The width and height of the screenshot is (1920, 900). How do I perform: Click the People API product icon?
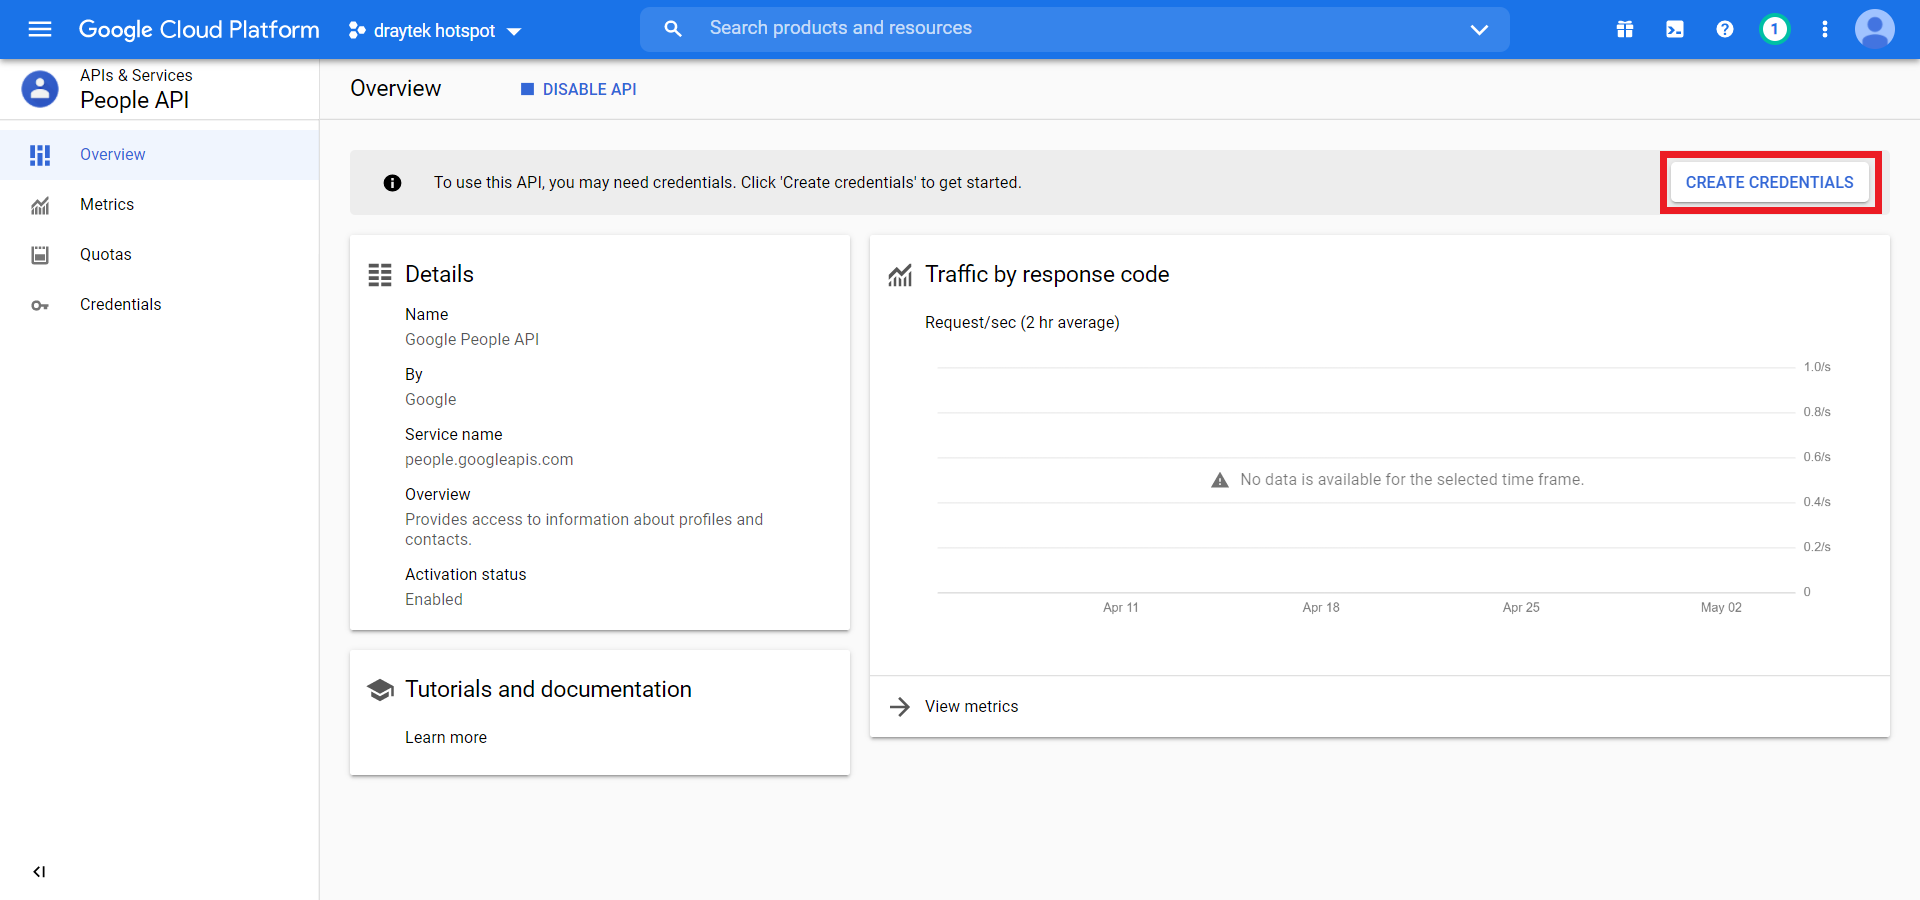pos(40,89)
